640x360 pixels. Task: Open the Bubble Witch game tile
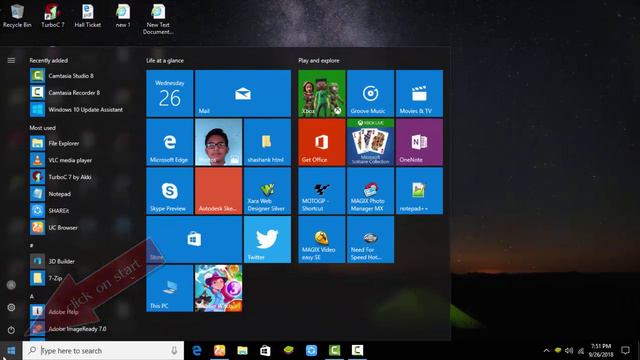[218, 288]
